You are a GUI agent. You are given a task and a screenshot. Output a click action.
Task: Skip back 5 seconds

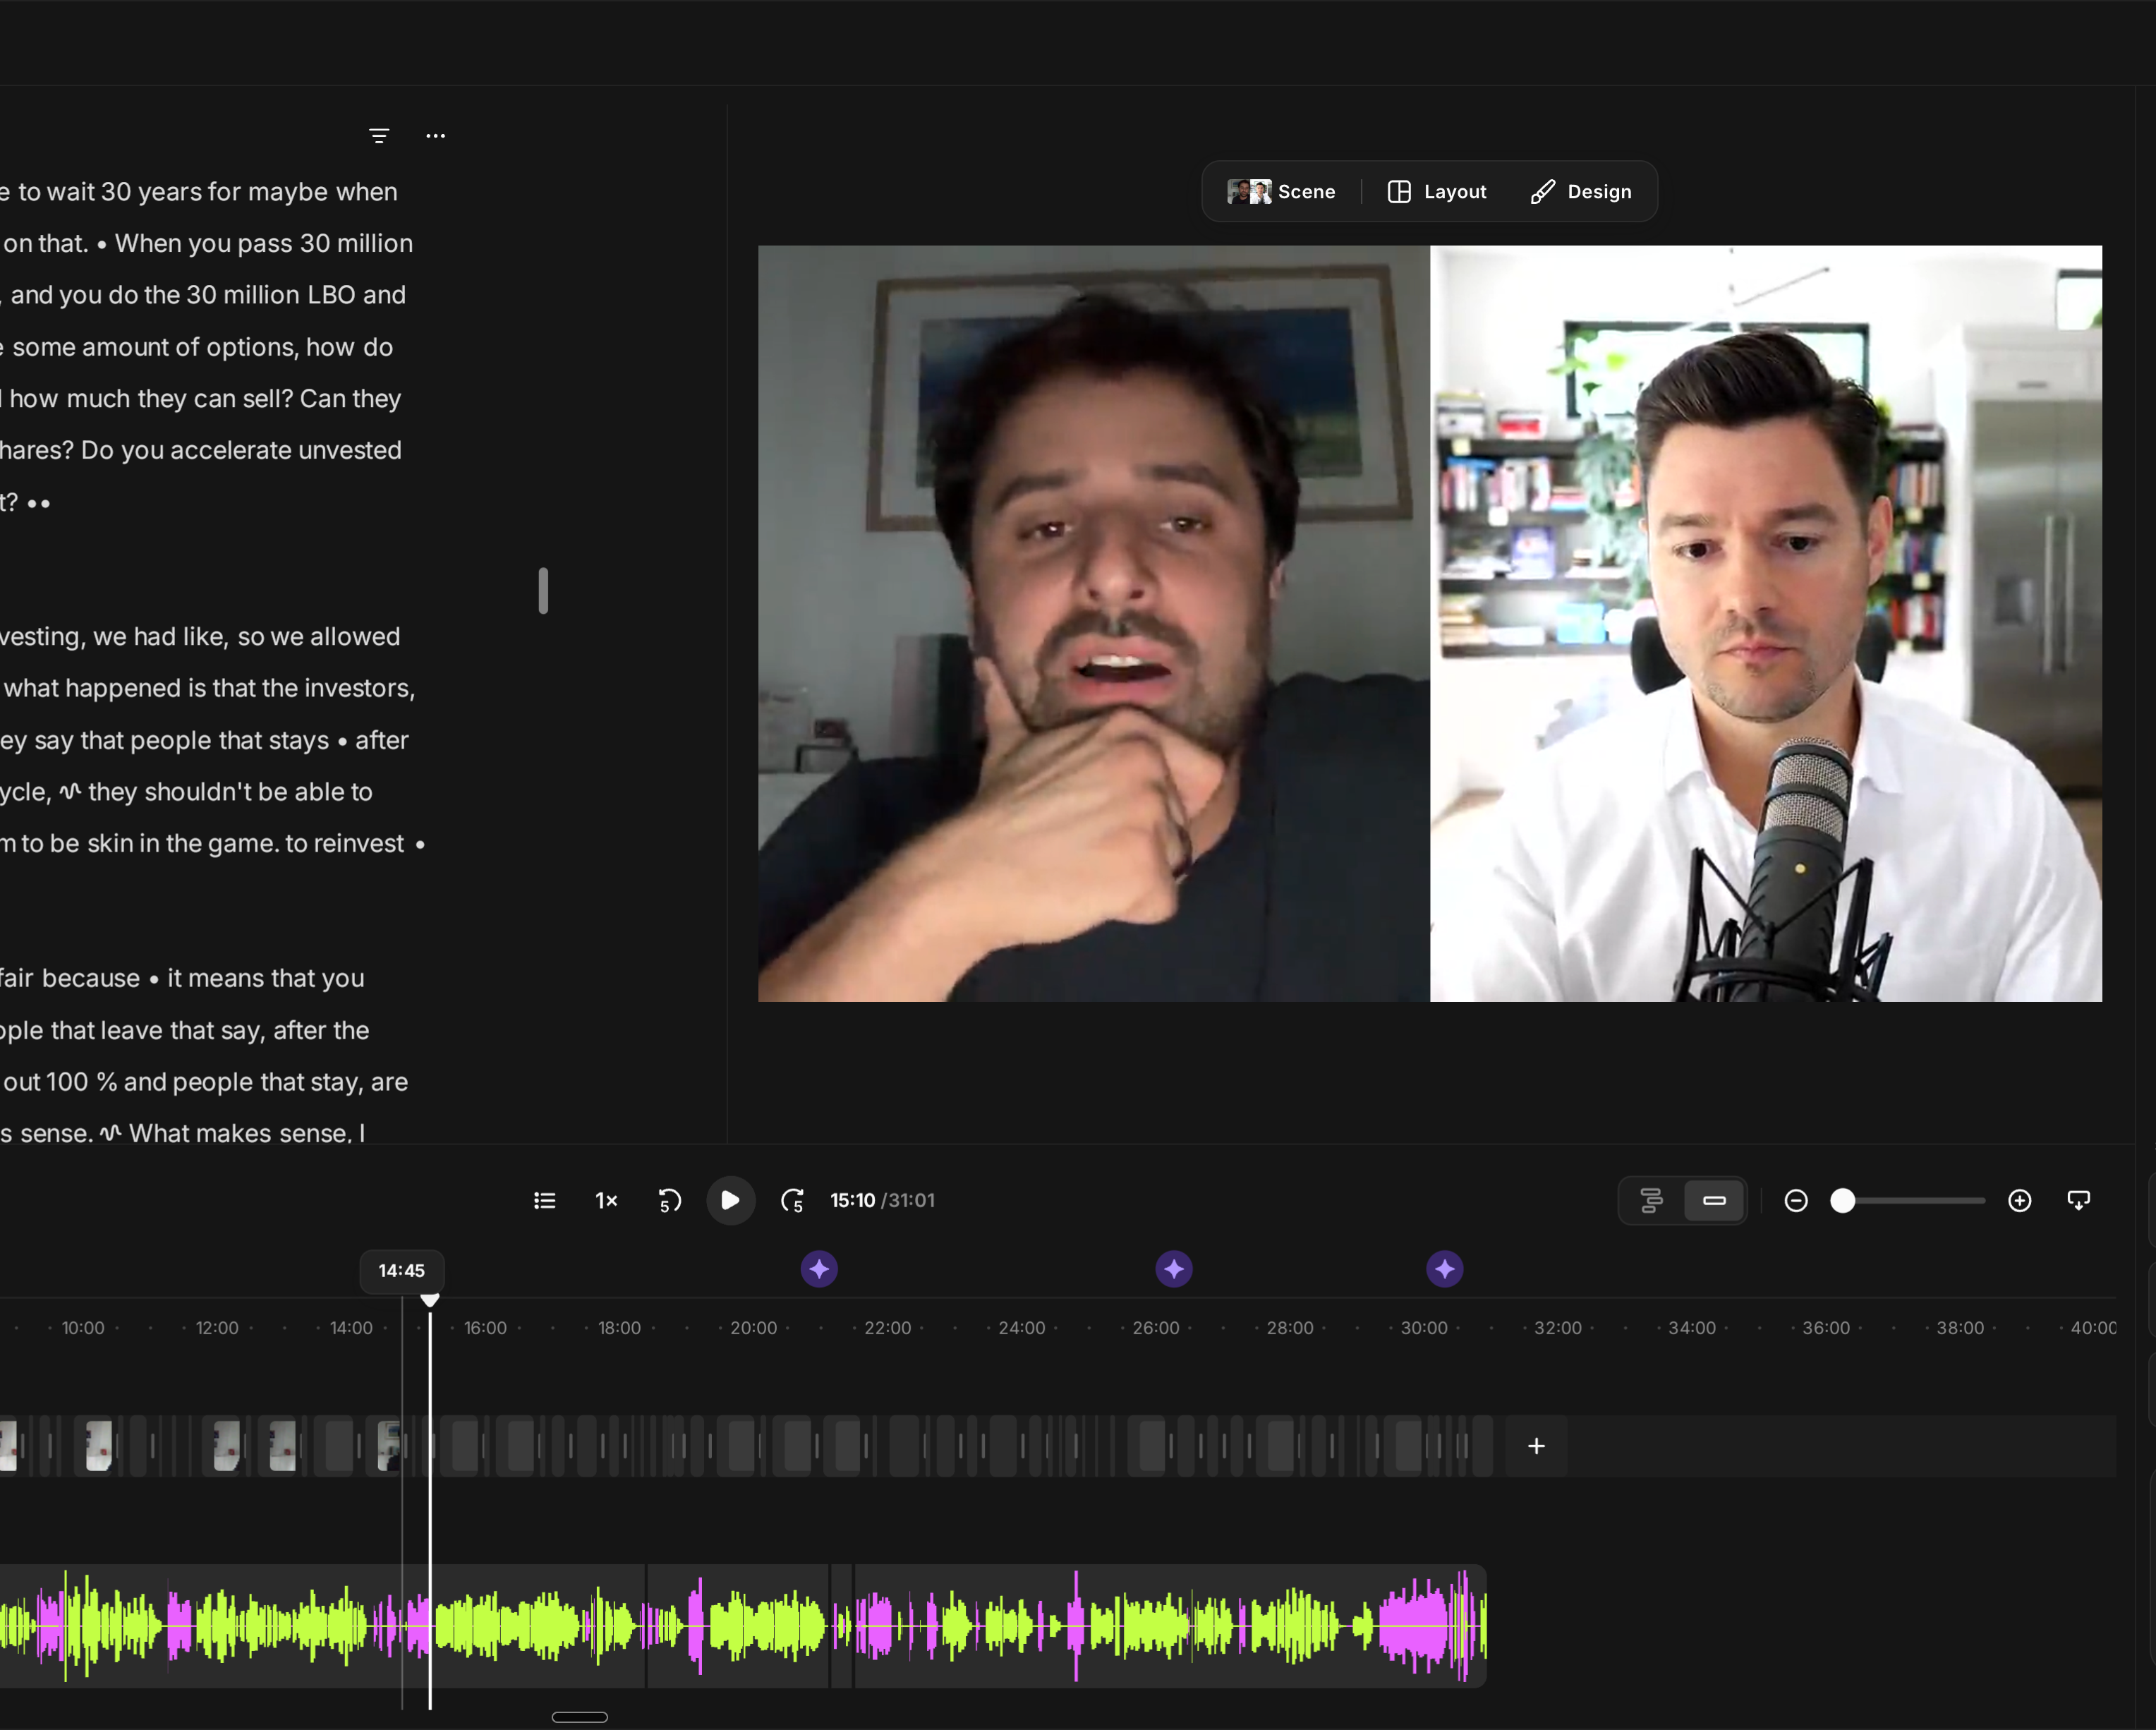669,1200
